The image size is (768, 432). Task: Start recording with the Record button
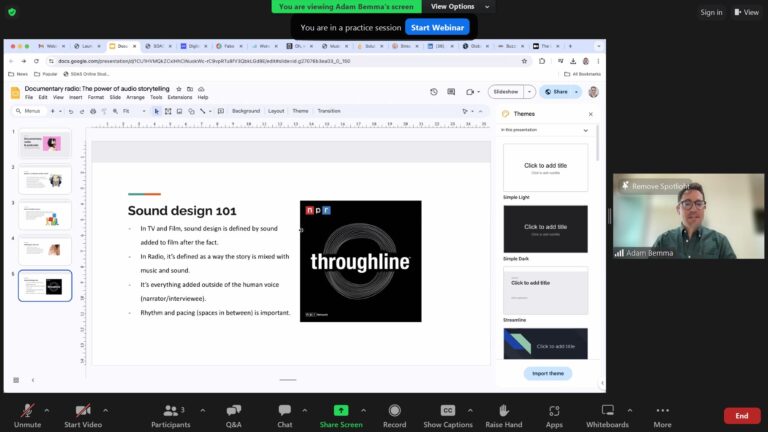click(394, 416)
